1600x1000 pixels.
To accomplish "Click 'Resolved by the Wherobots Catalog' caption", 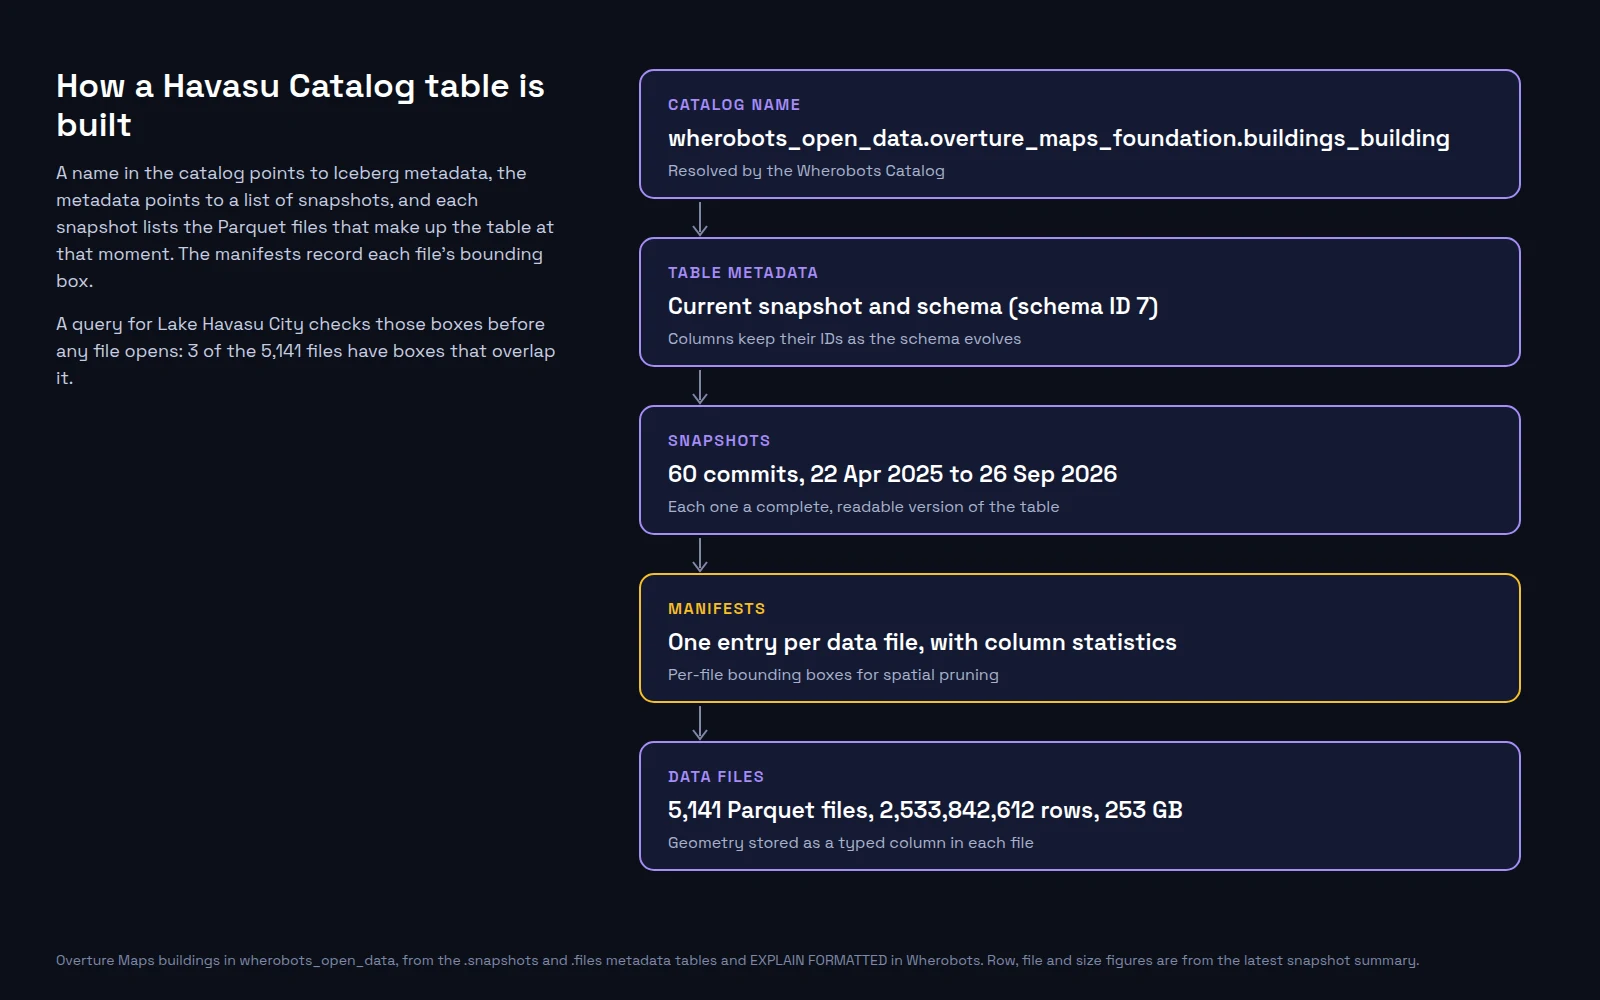I will pos(806,171).
